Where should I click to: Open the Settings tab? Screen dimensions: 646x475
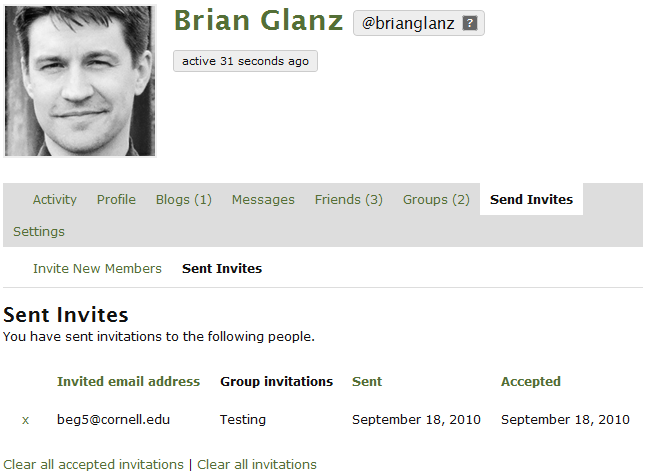click(39, 232)
